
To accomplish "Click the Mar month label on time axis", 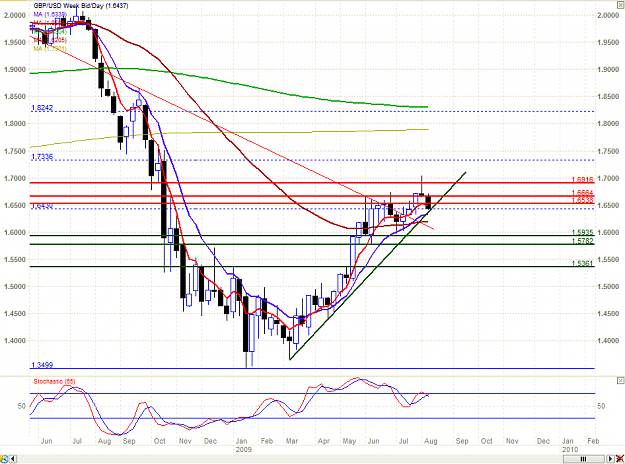I will point(292,441).
